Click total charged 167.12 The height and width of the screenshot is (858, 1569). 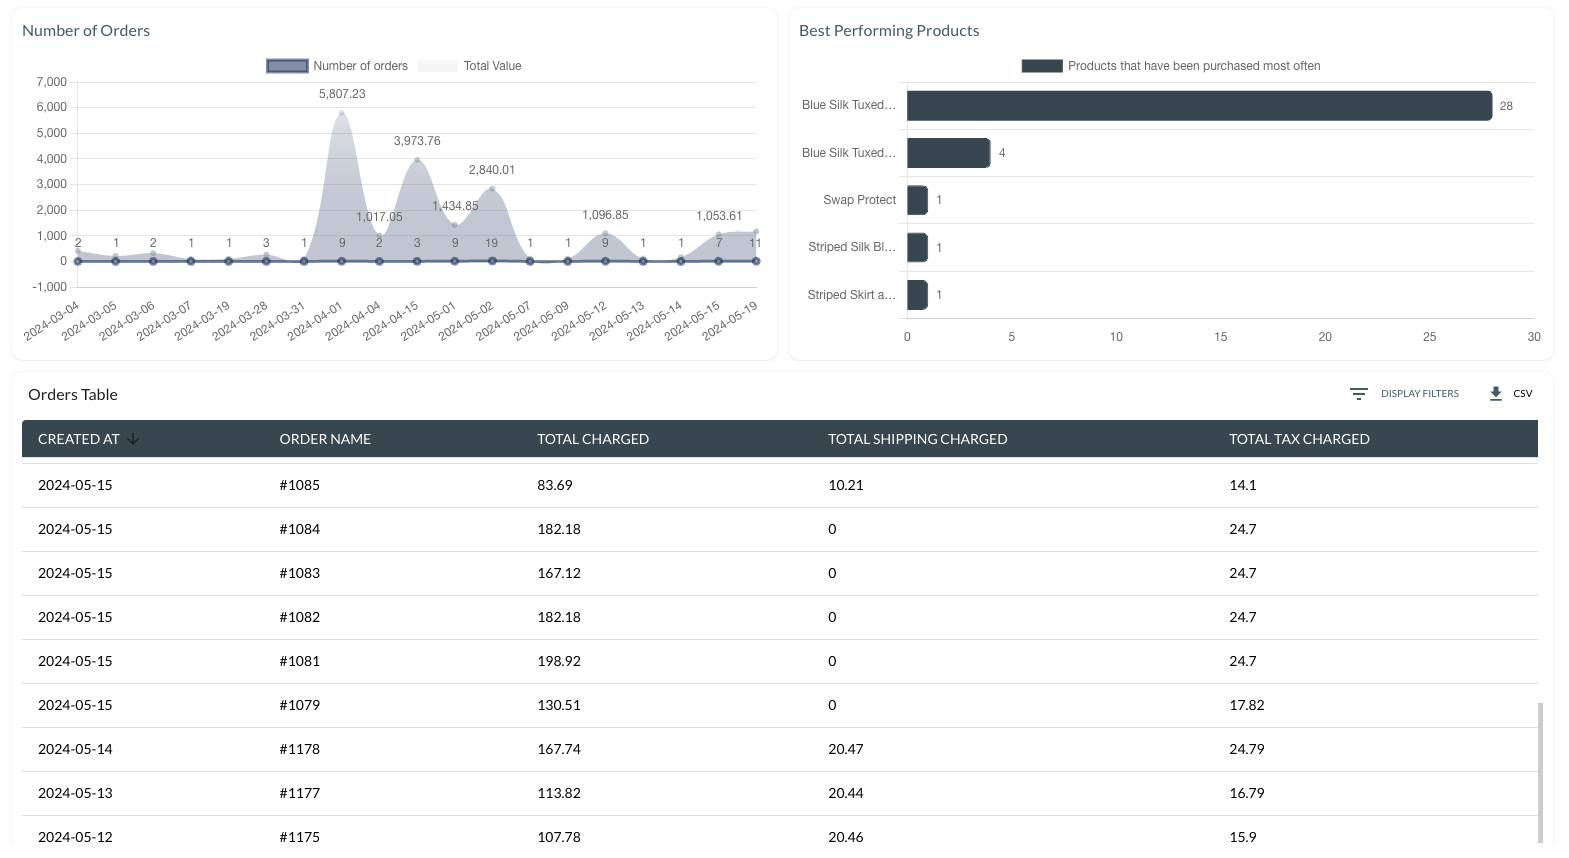click(x=559, y=573)
